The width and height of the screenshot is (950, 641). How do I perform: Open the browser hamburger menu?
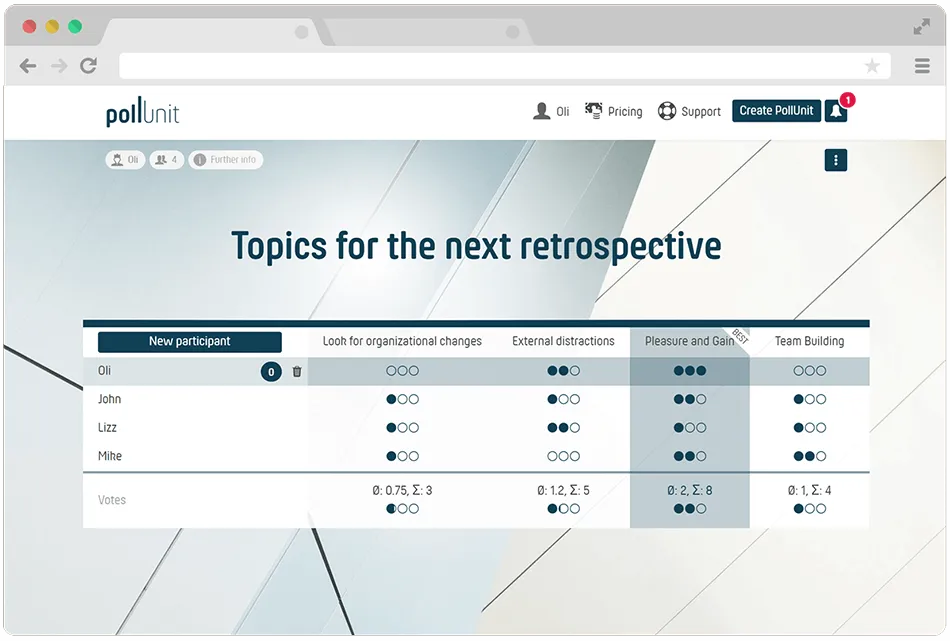(922, 66)
